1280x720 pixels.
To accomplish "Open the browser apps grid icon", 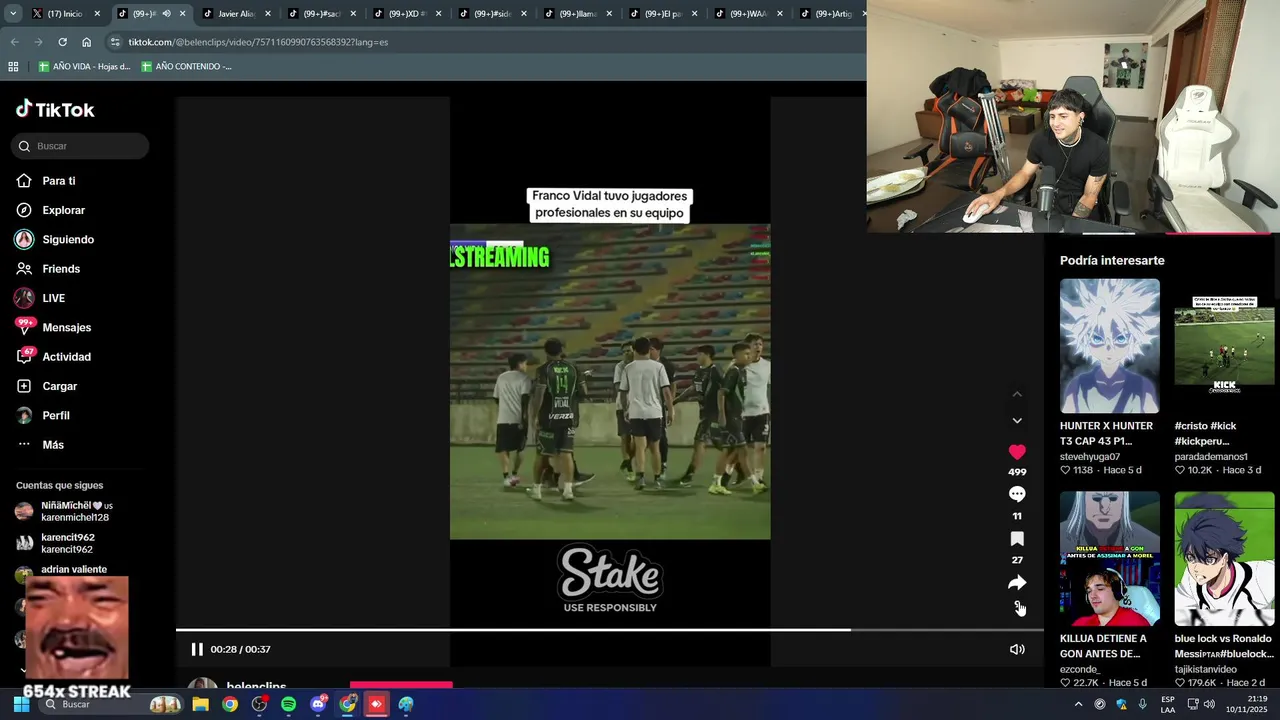I will point(13,67).
